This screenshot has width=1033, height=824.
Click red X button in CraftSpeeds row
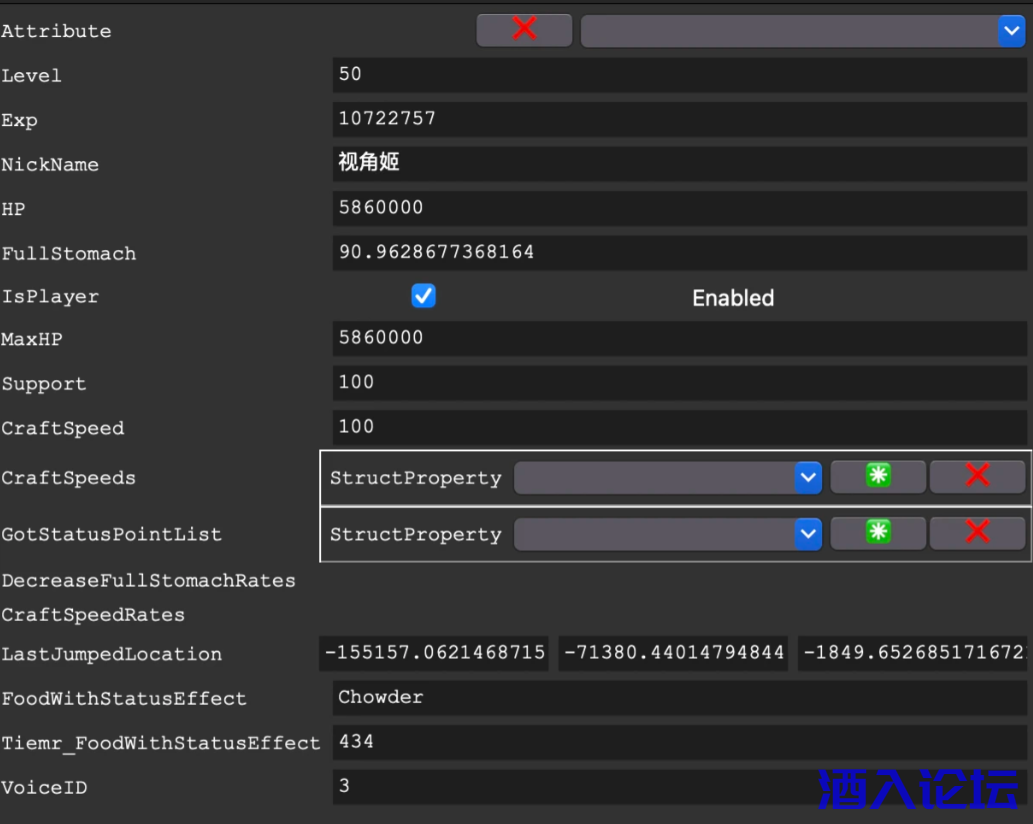point(977,477)
